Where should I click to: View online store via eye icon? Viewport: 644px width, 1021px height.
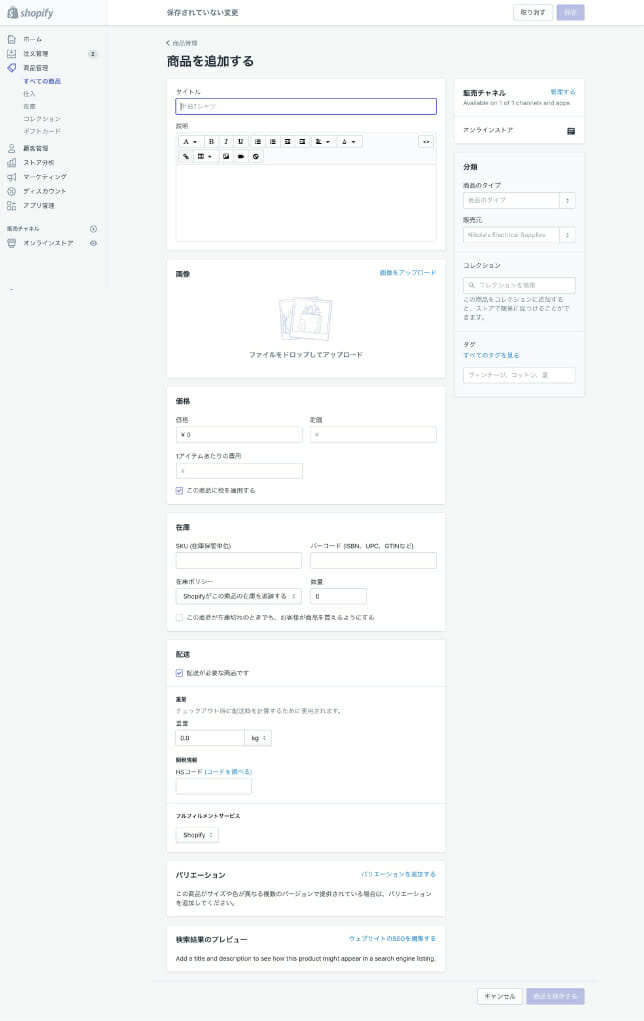click(93, 243)
